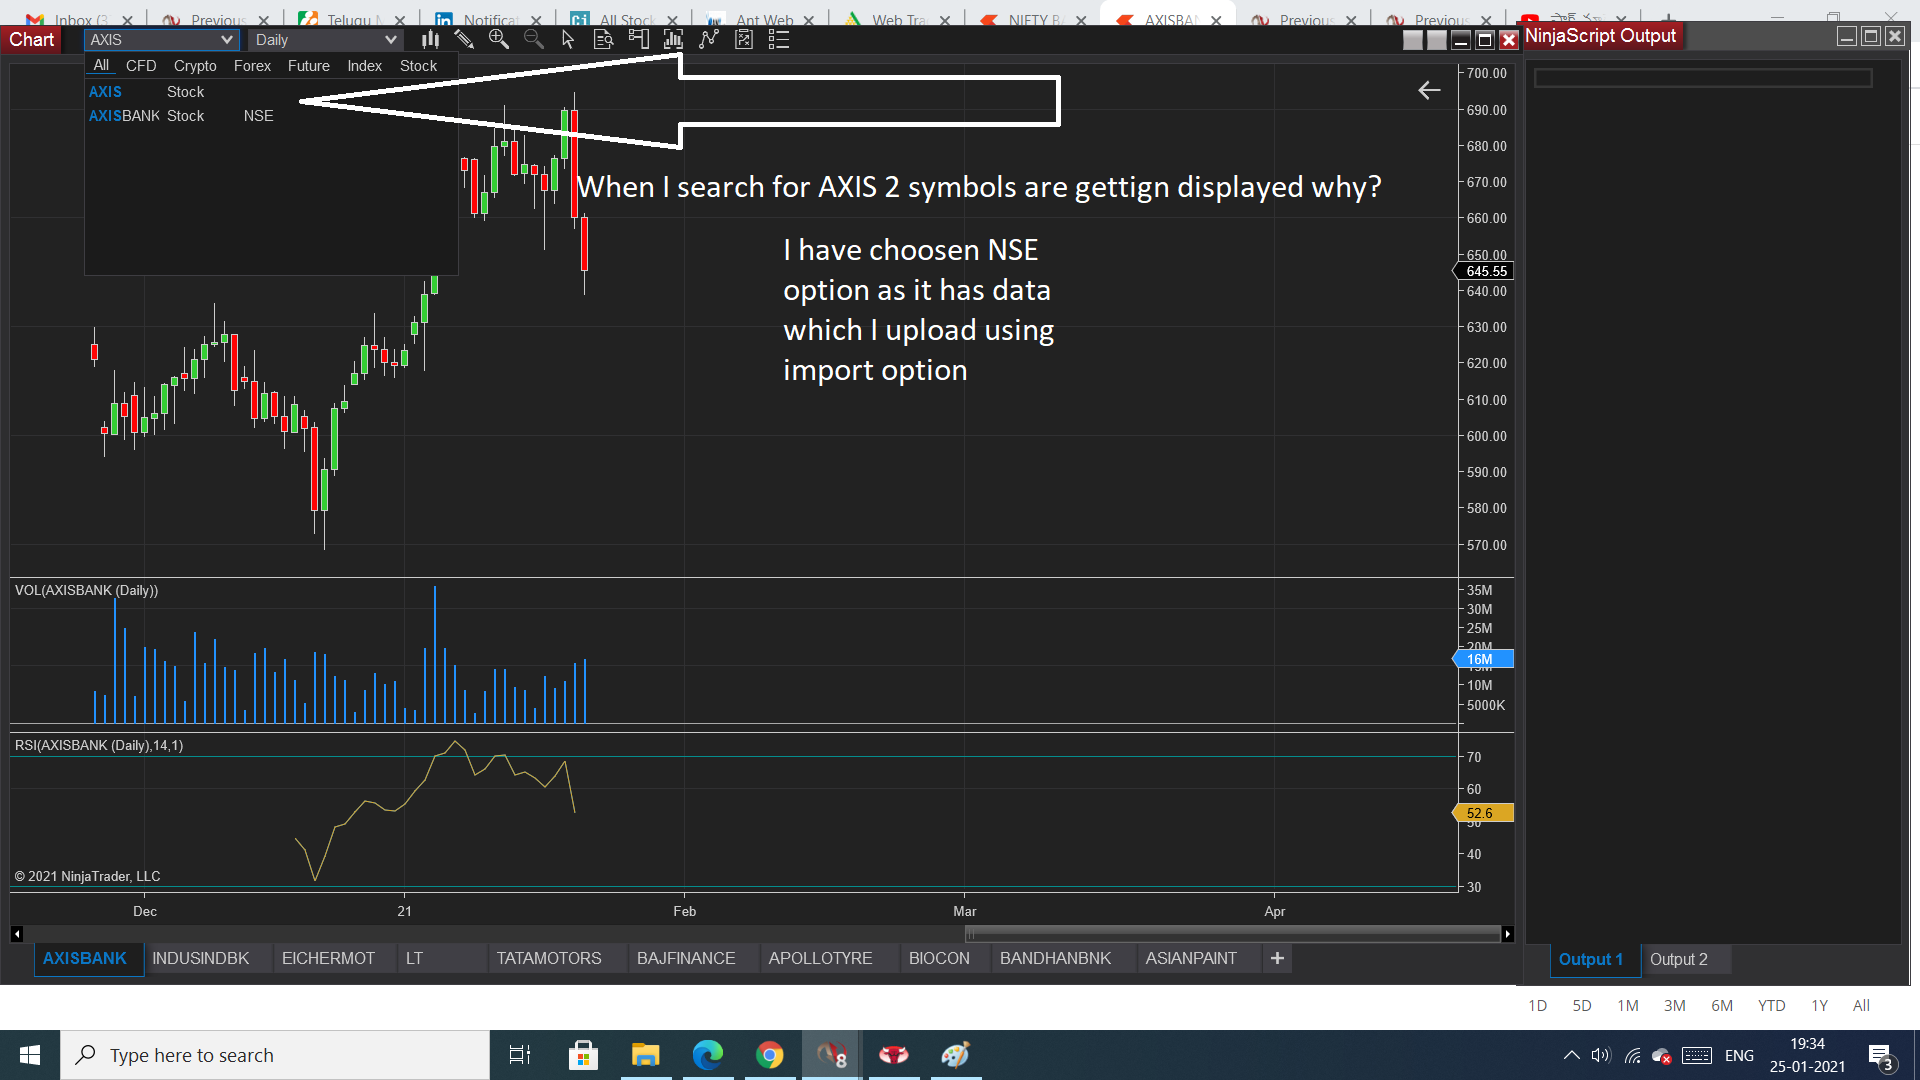This screenshot has height=1080, width=1920.
Task: Select the 1M time range button
Action: pos(1628,1005)
